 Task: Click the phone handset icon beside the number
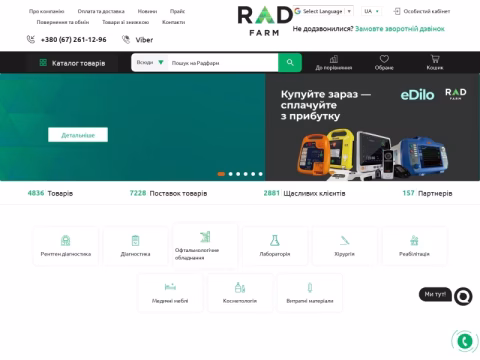point(31,40)
